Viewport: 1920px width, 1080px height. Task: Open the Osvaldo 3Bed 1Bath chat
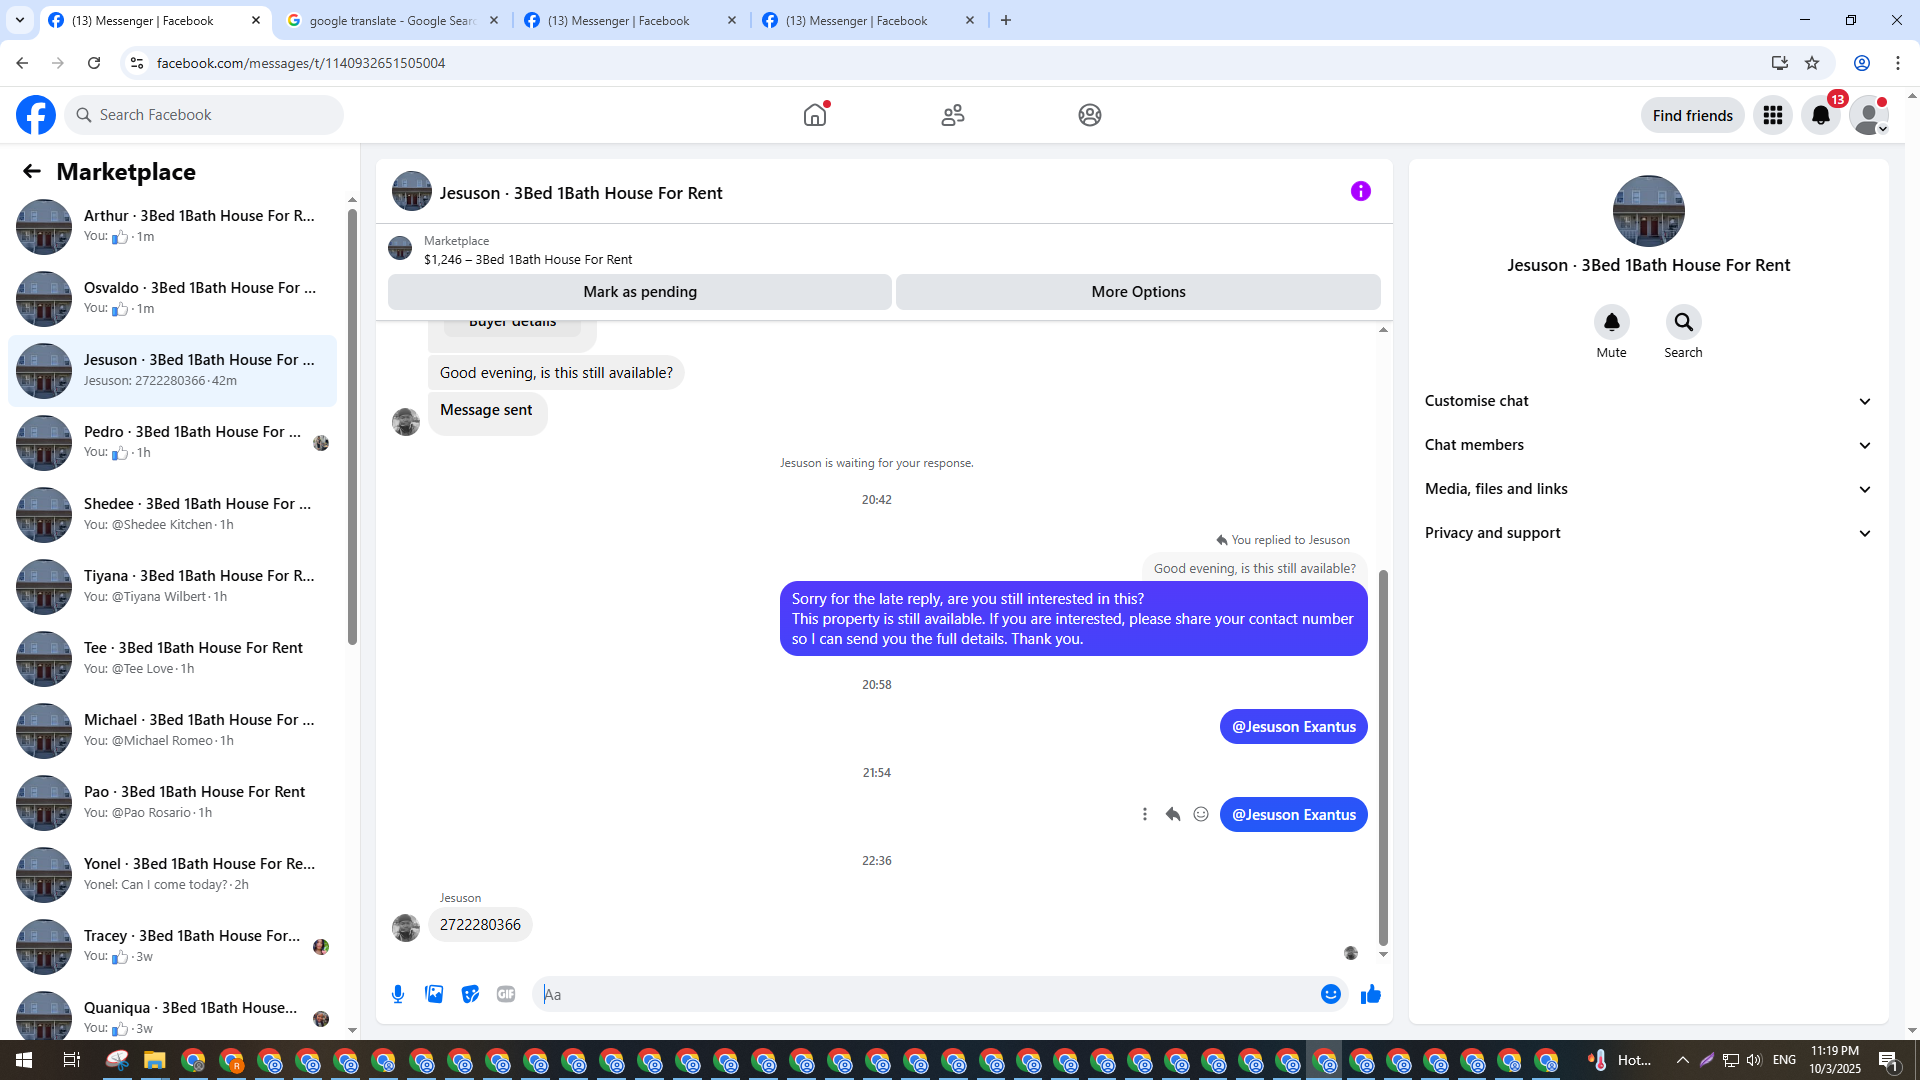172,299
